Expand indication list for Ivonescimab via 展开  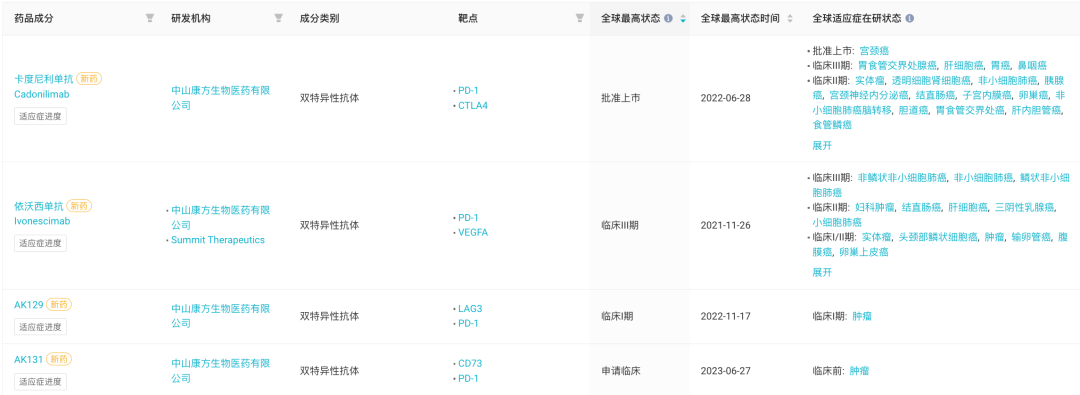click(822, 272)
